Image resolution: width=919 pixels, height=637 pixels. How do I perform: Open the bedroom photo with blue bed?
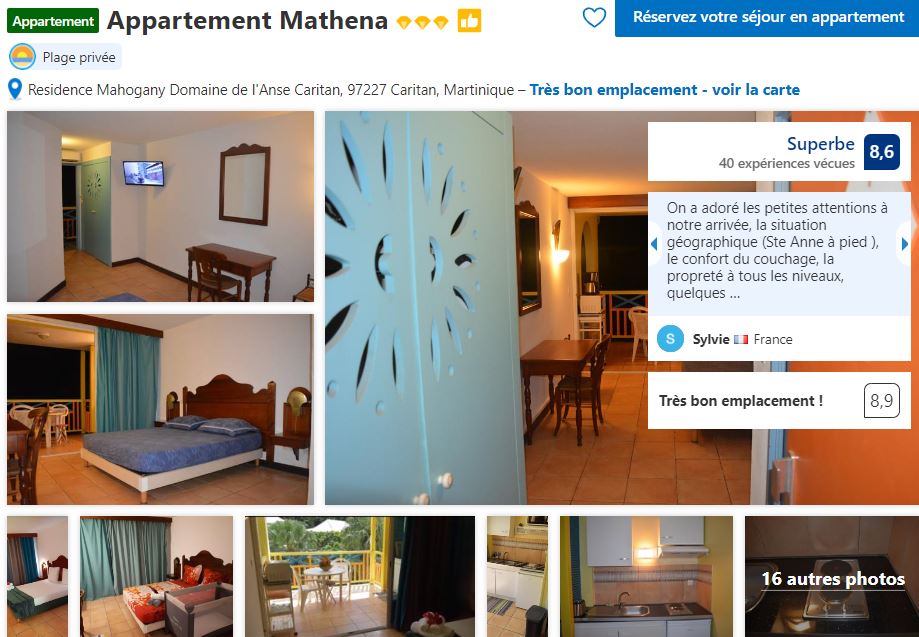point(160,409)
